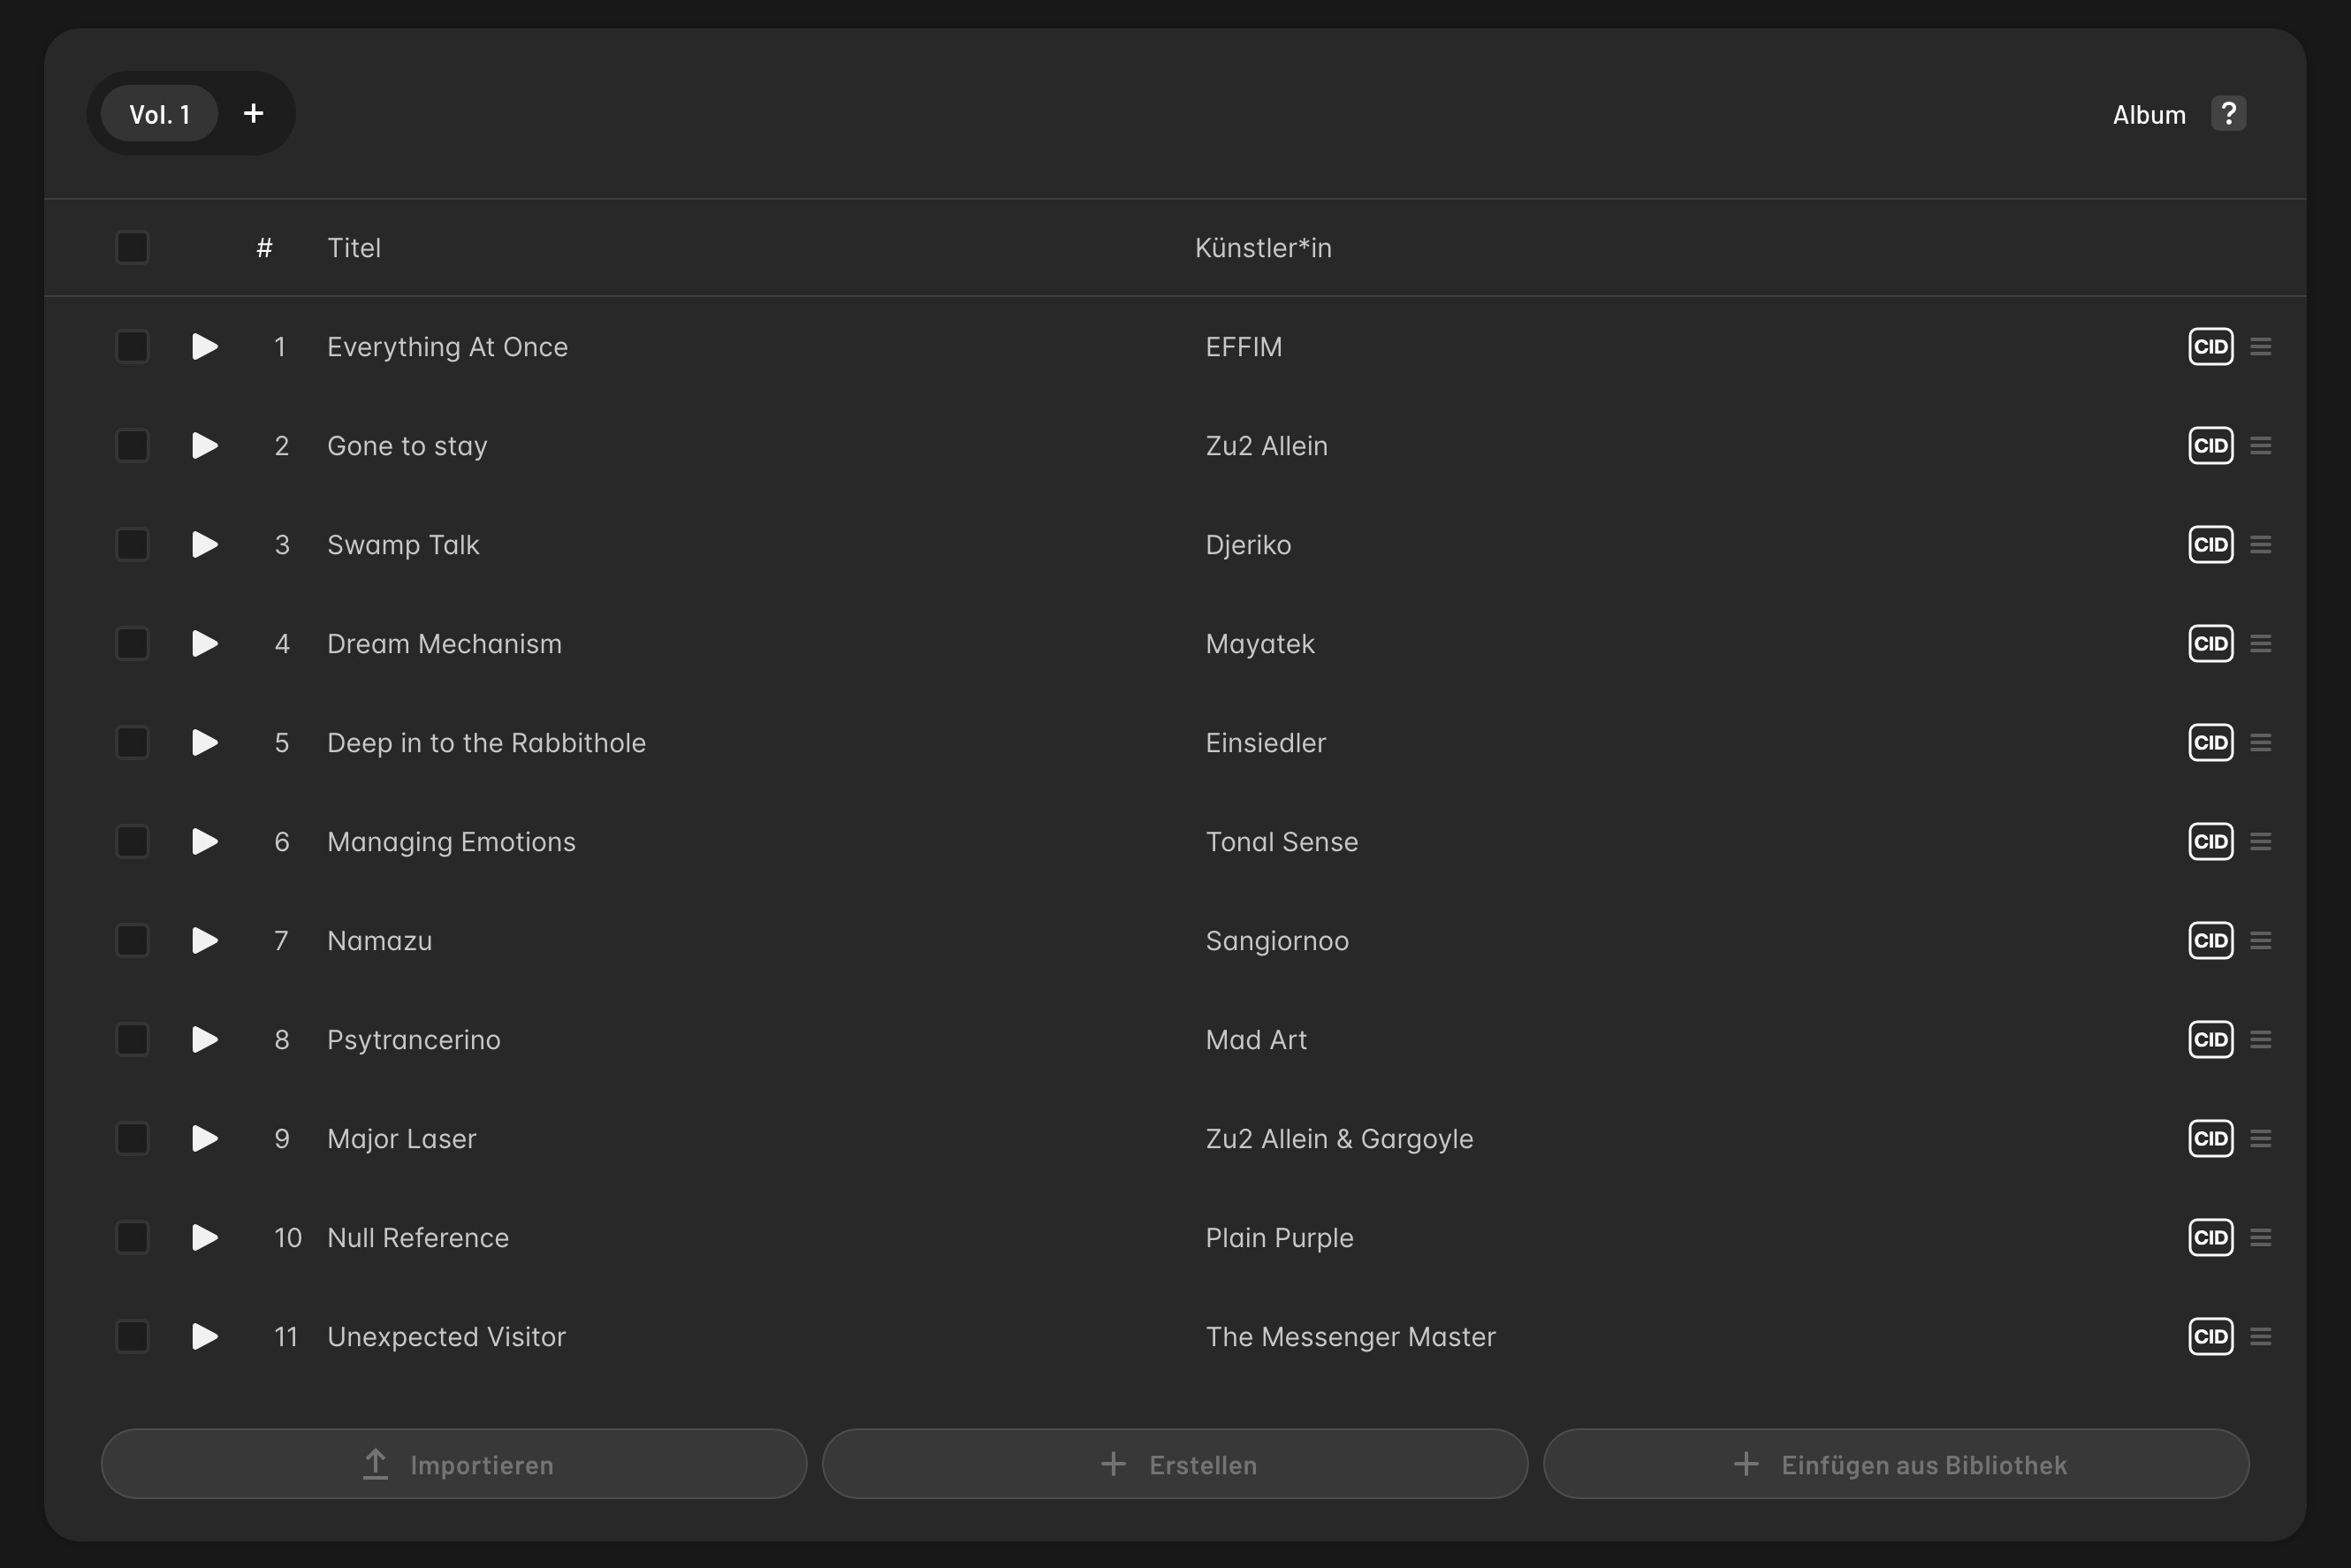Play track 7 Namazu
2351x1568 pixels.
(x=205, y=941)
